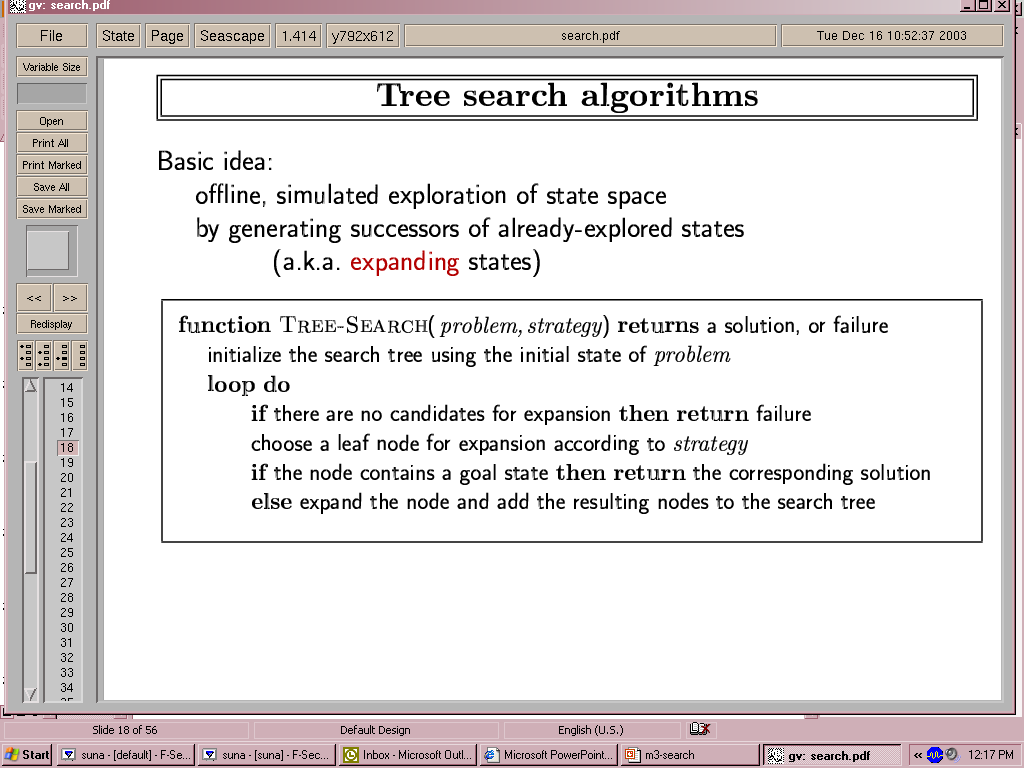Screen dimensions: 1024x768
Task: Click the unmark all pages icon
Action: tap(80, 355)
